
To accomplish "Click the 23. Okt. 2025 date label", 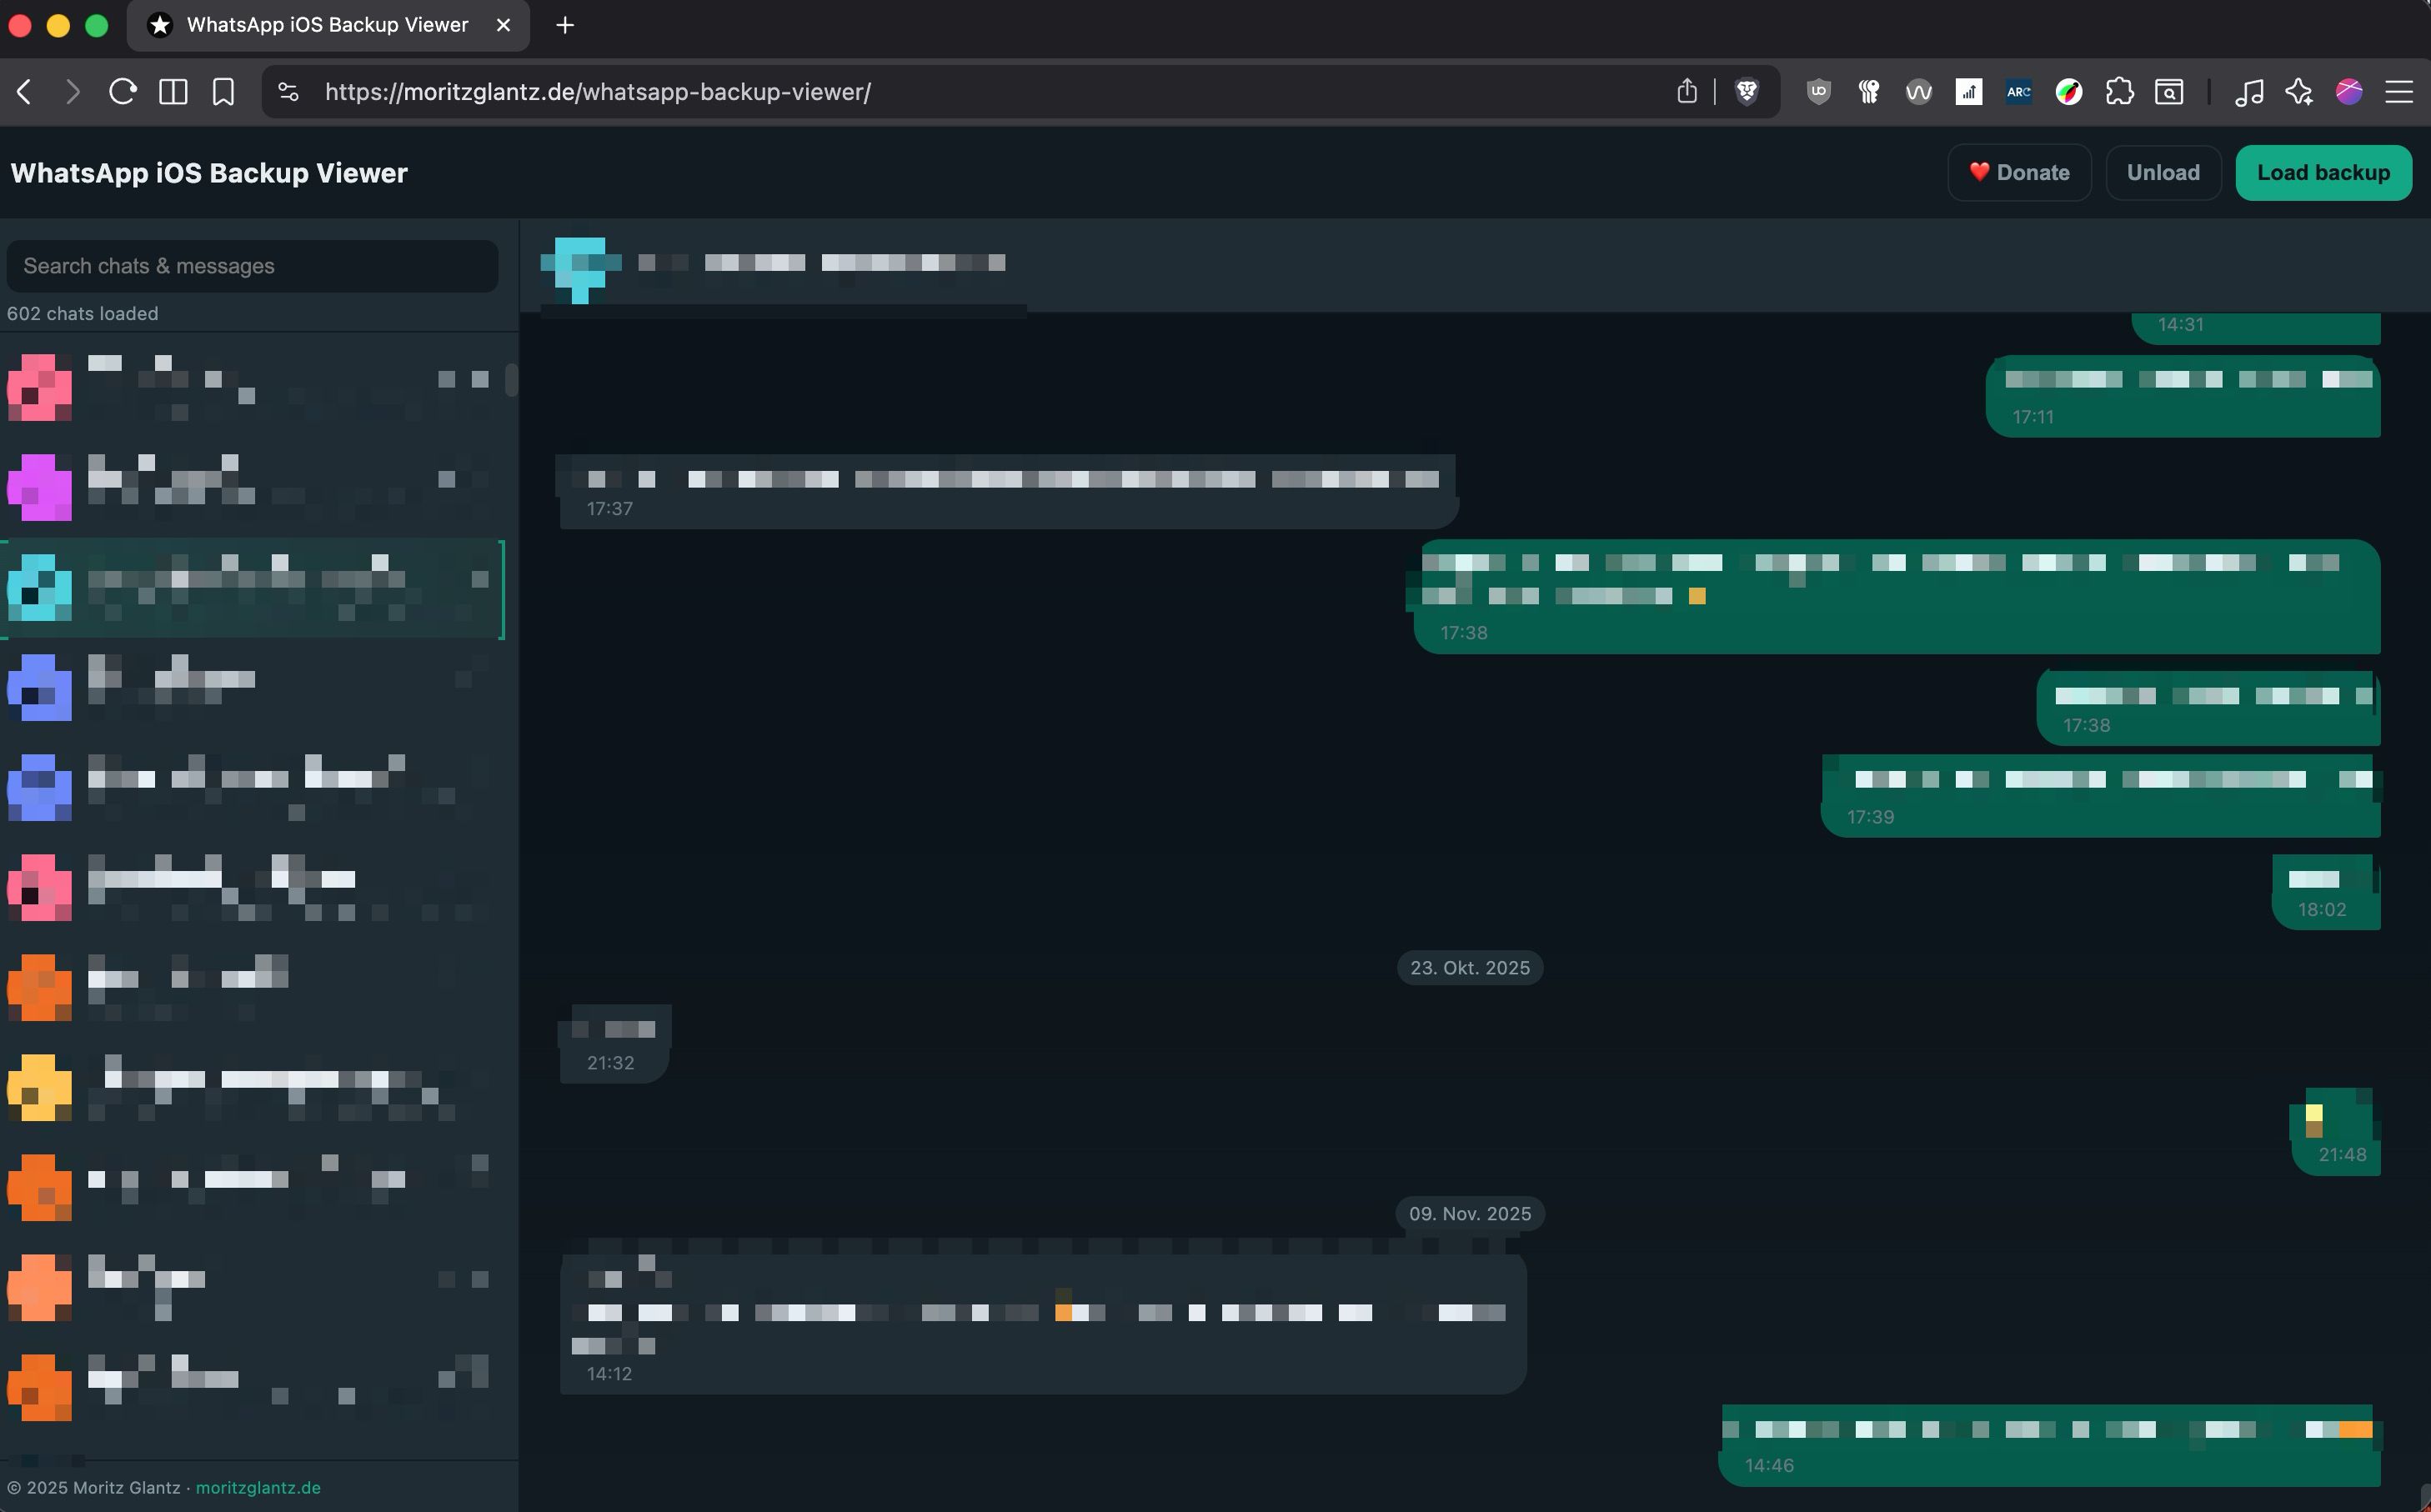I will tap(1470, 967).
